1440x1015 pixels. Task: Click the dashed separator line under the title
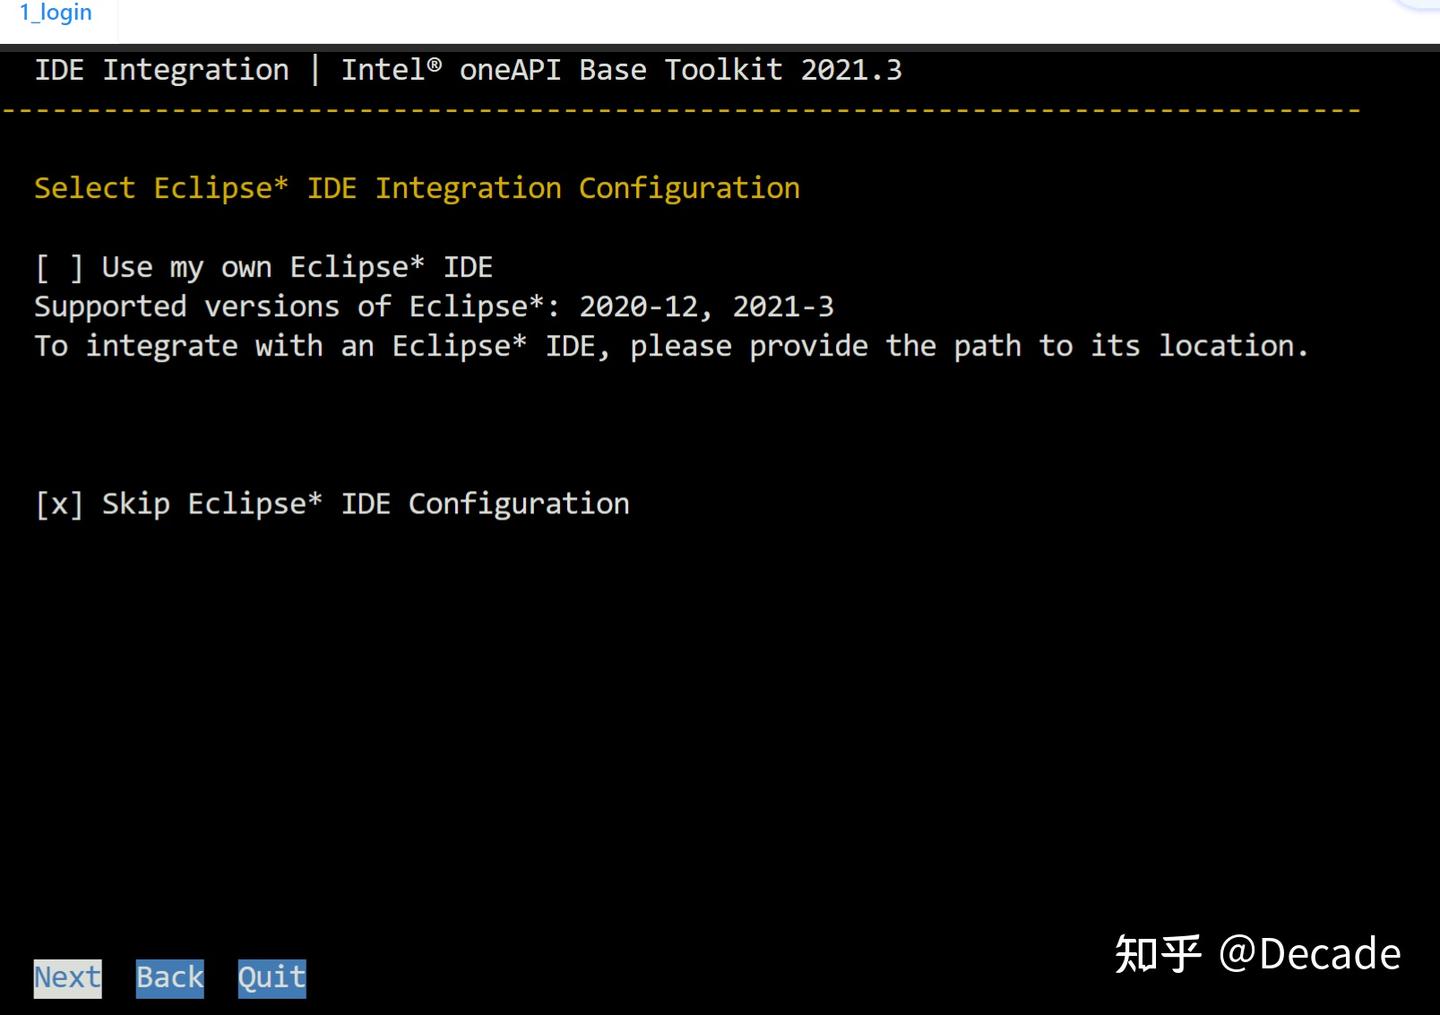(680, 109)
